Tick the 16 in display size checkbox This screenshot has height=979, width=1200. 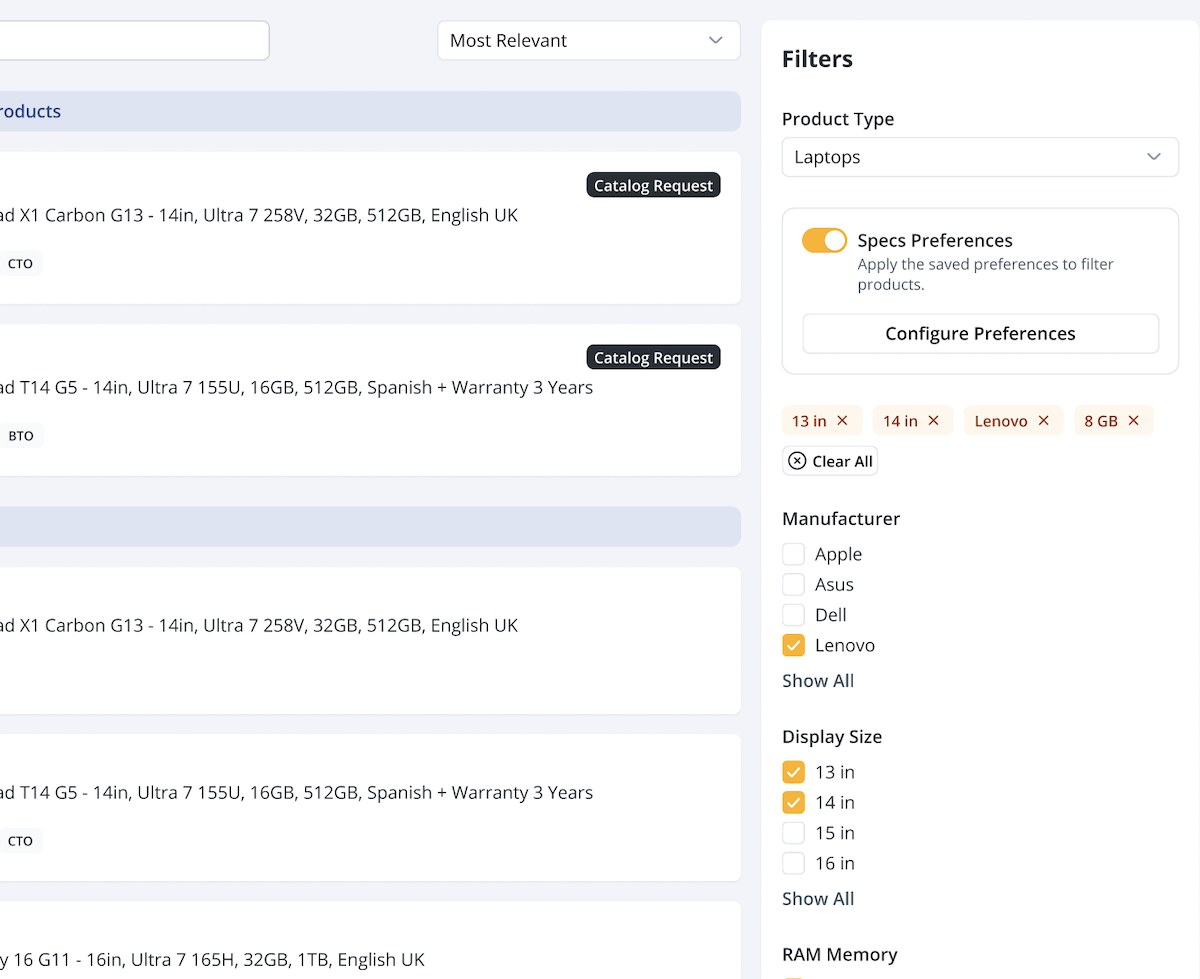click(793, 863)
